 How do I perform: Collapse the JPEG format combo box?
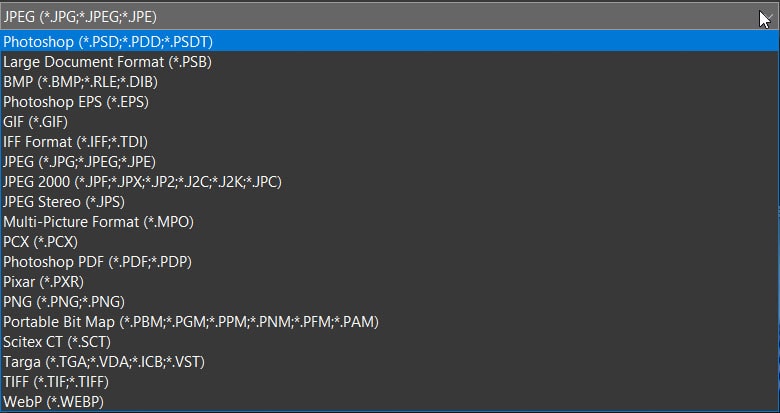point(390,17)
